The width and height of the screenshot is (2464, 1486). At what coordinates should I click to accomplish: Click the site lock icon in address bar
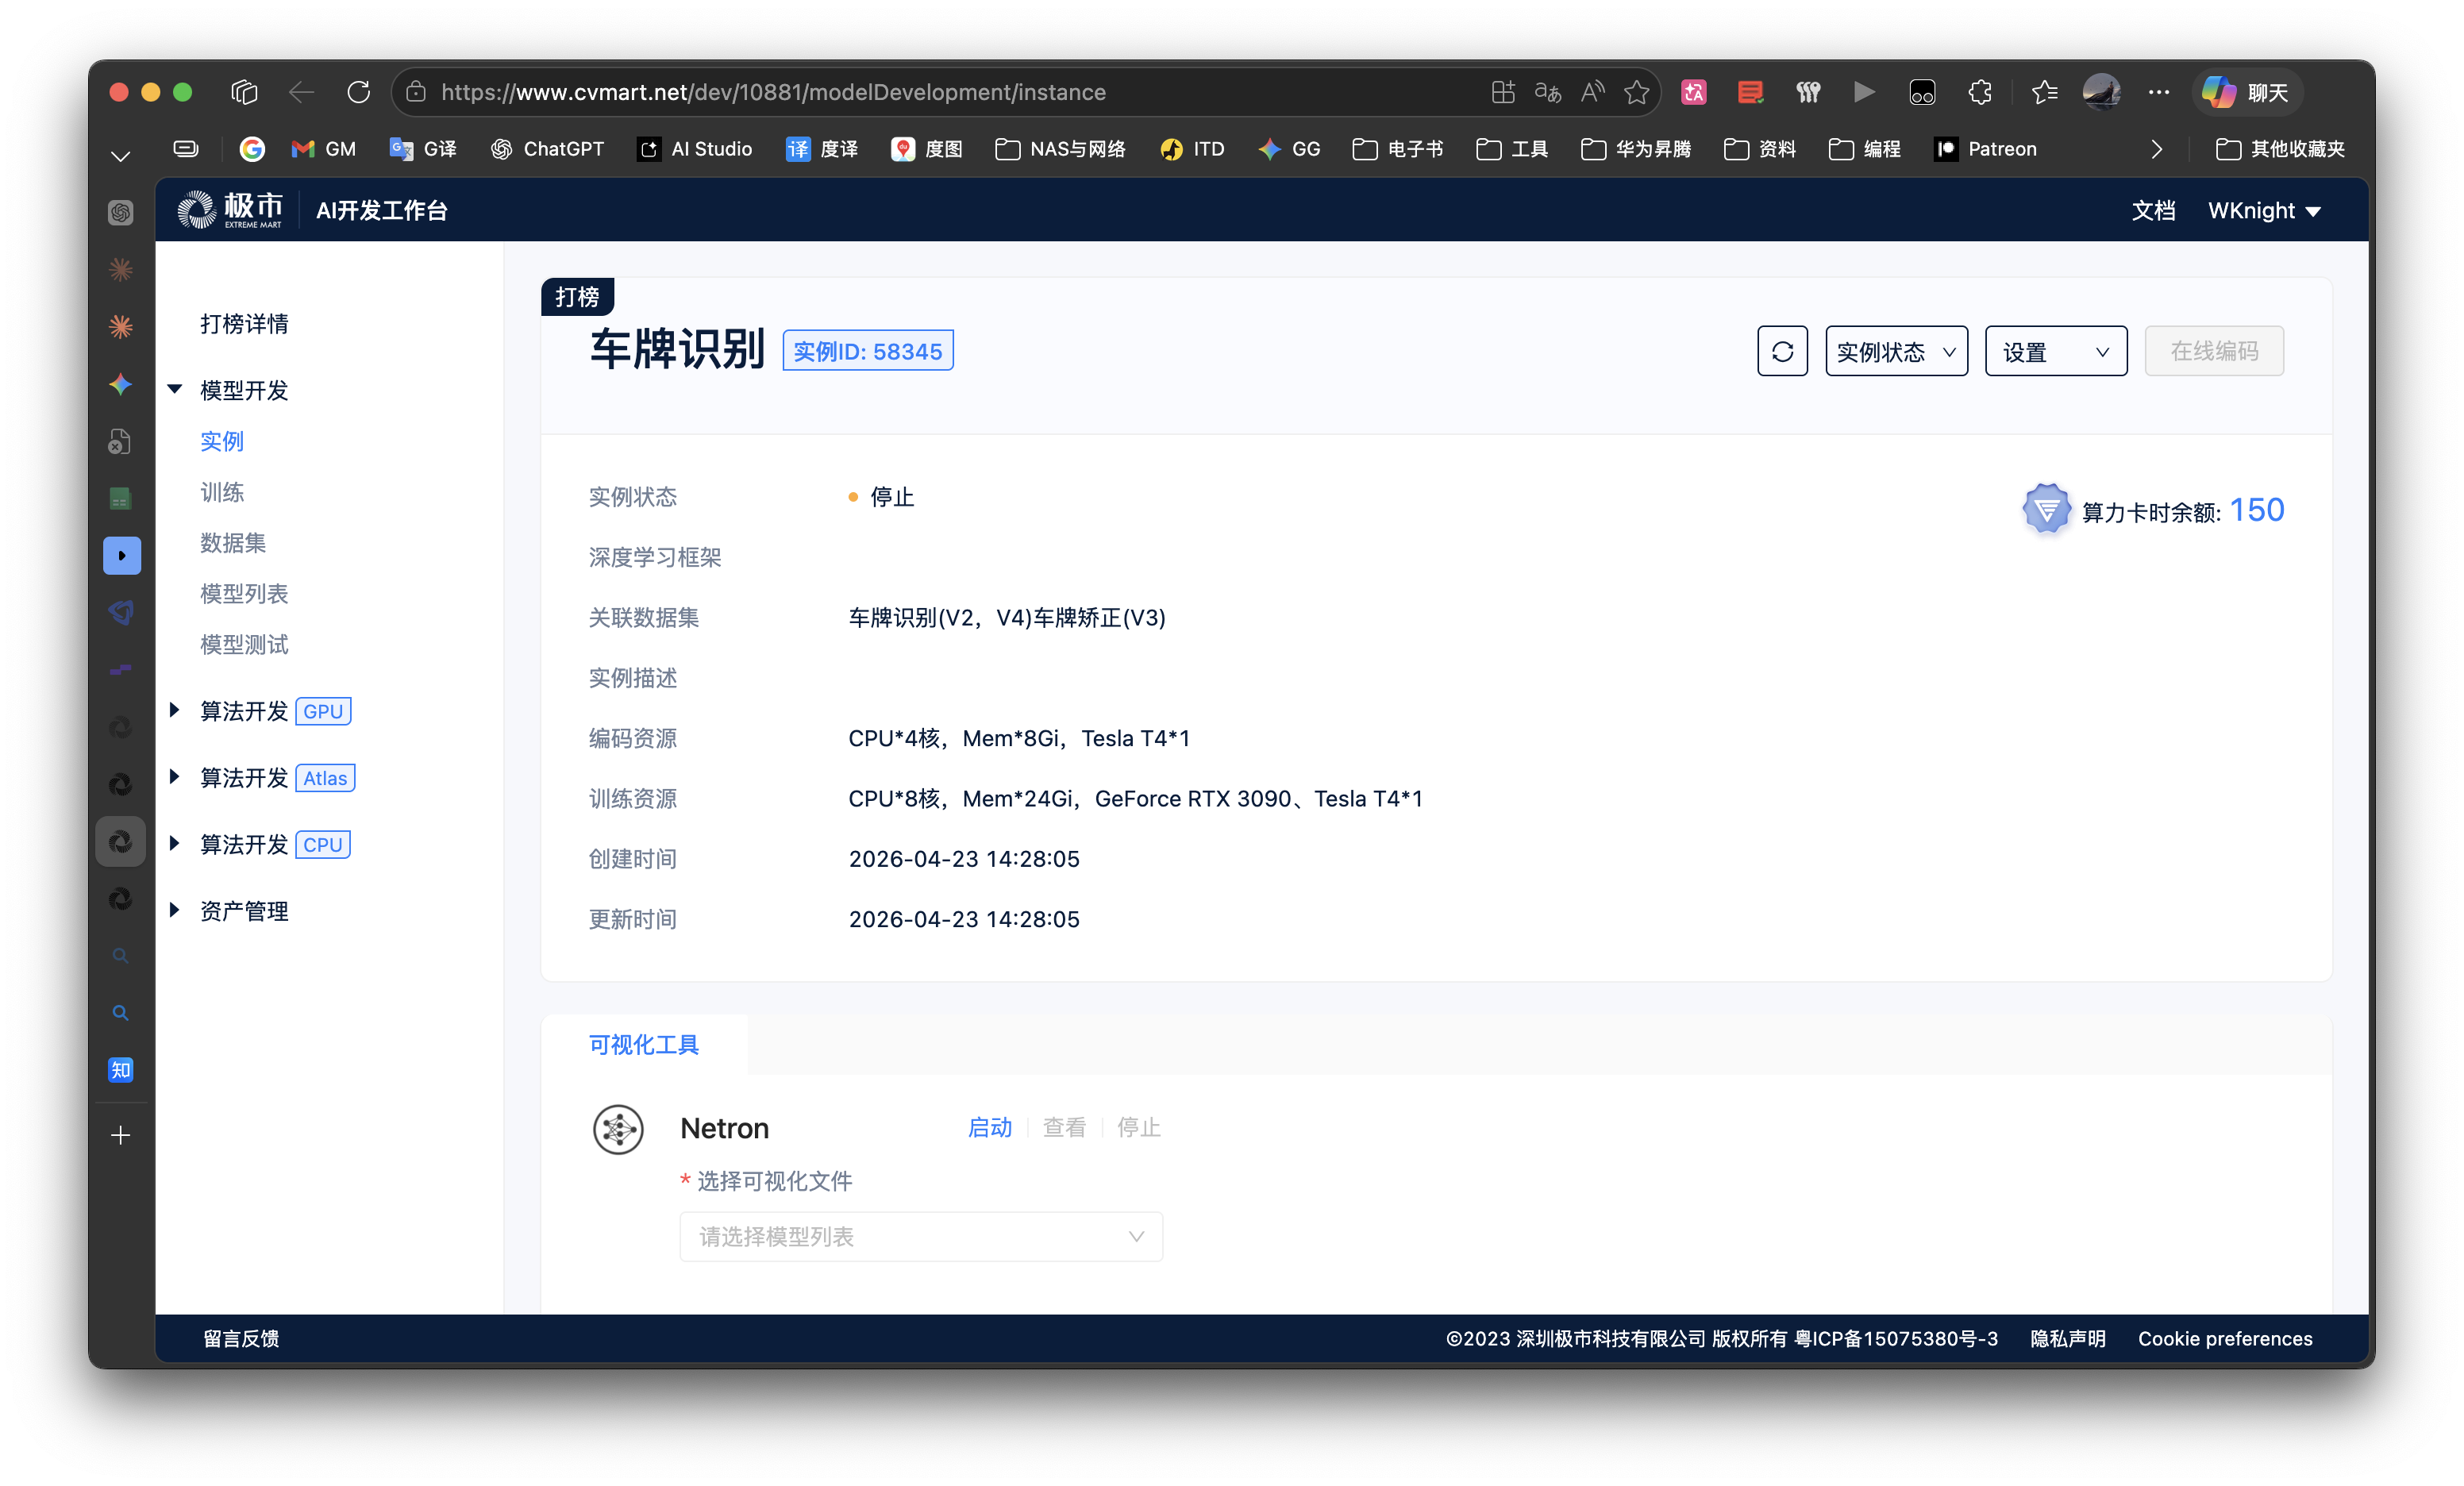pyautogui.click(x=417, y=92)
